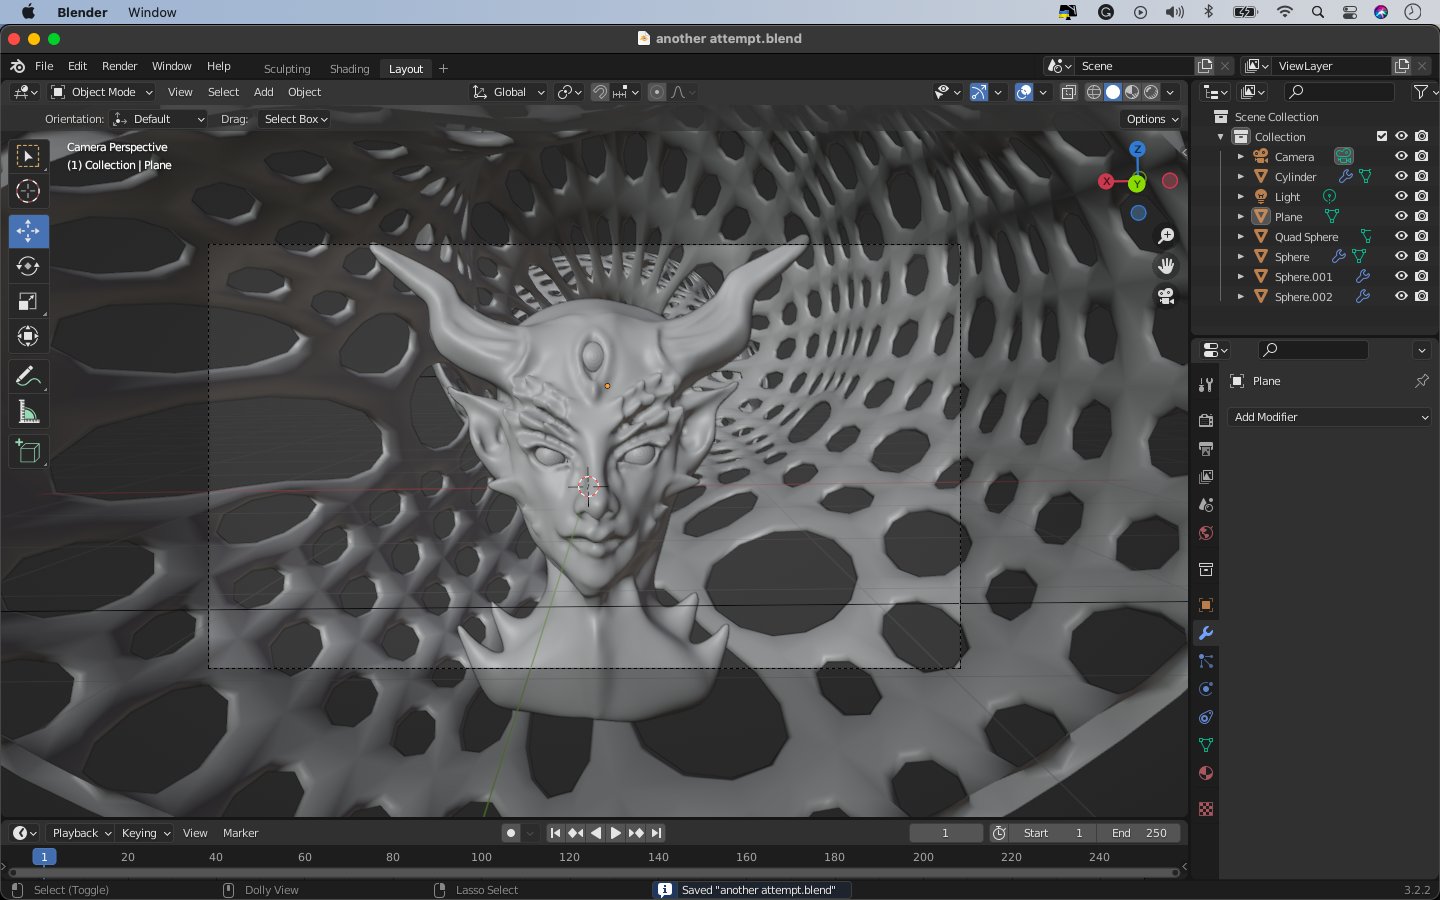Click the End frame value field
This screenshot has width=1440, height=900.
pos(1139,833)
